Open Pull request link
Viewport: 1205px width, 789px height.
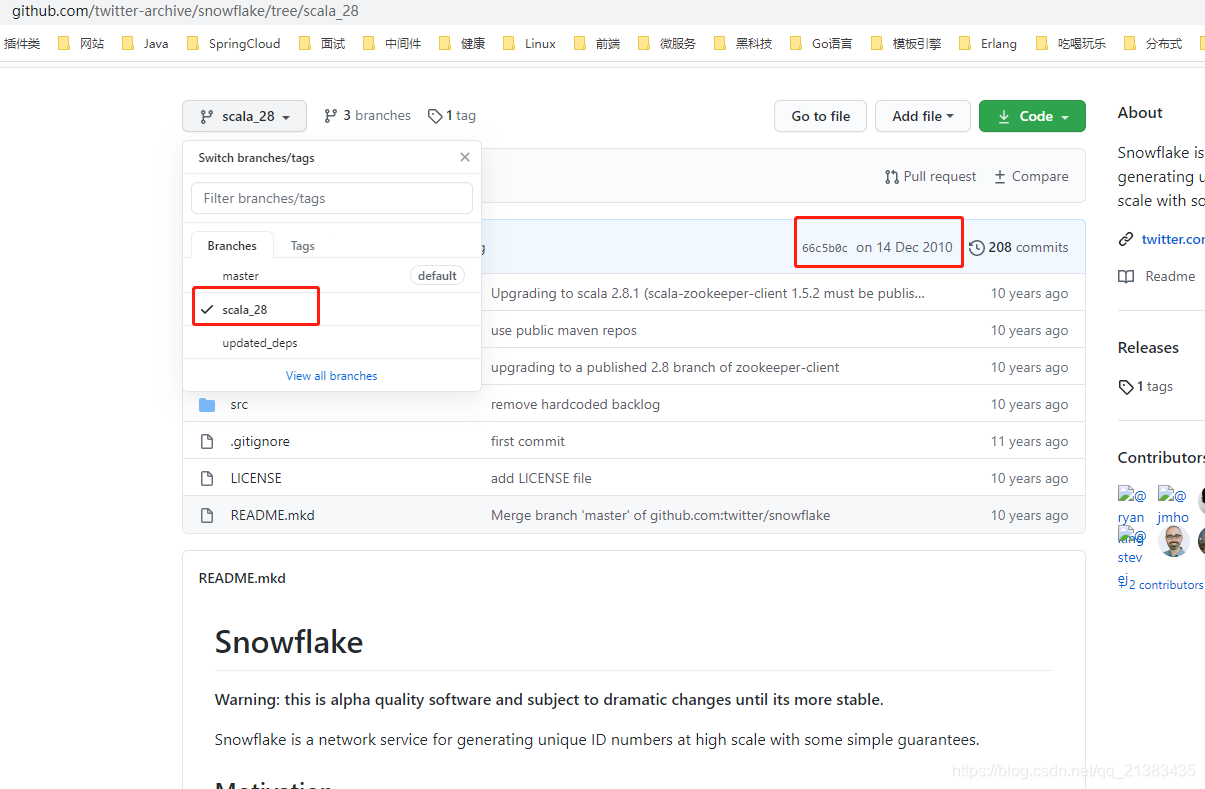[x=930, y=176]
